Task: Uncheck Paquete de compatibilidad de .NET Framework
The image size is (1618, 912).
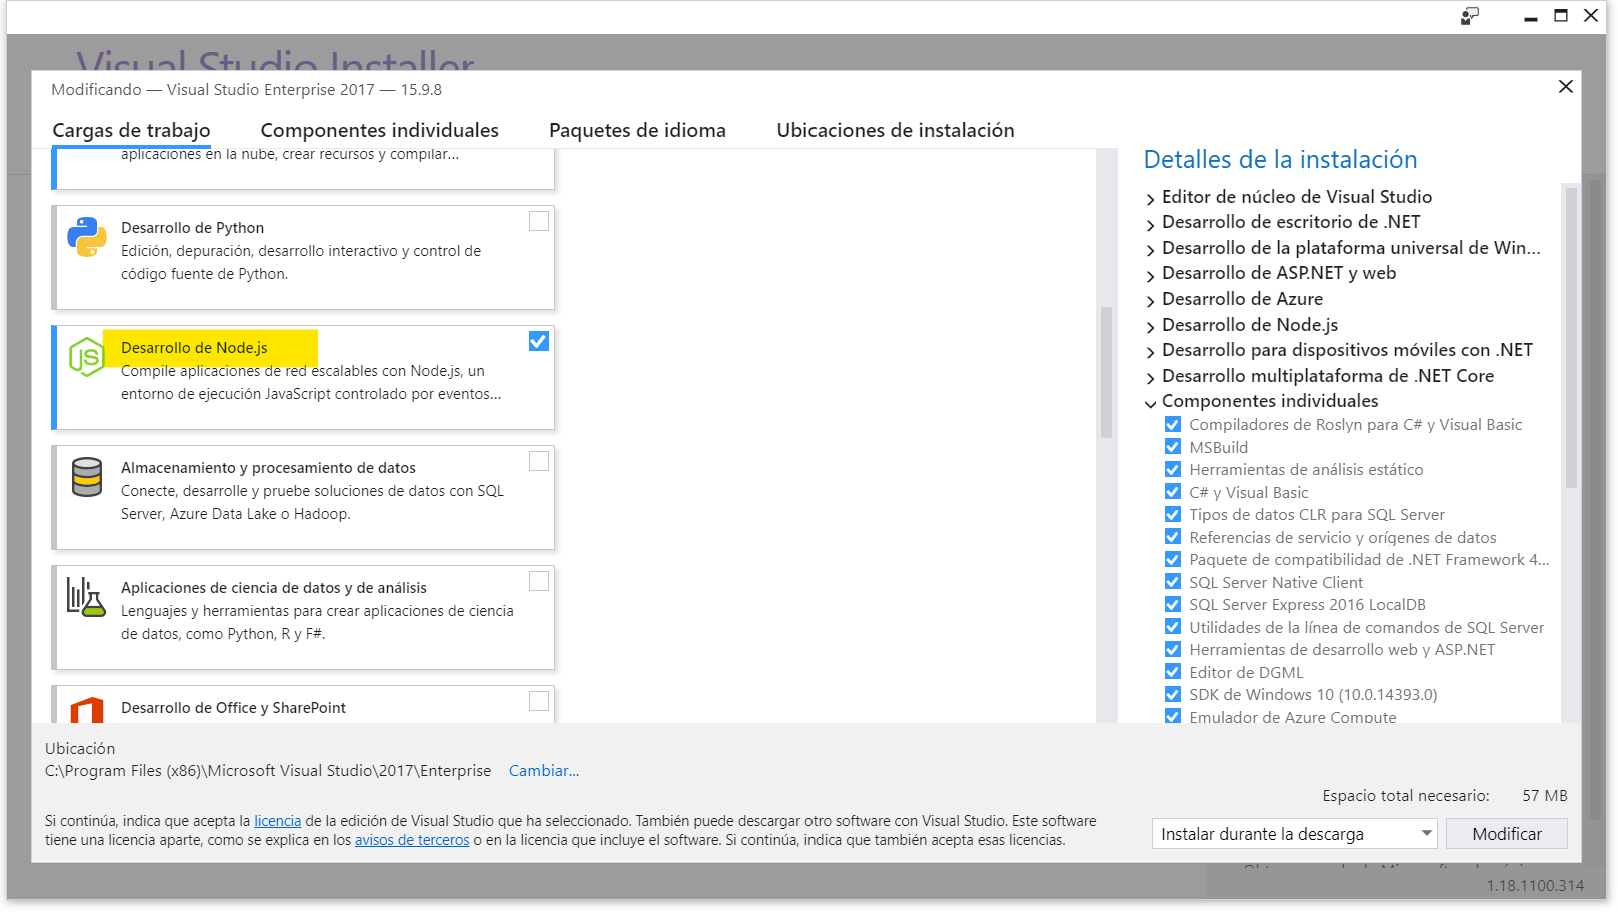Action: (x=1173, y=559)
